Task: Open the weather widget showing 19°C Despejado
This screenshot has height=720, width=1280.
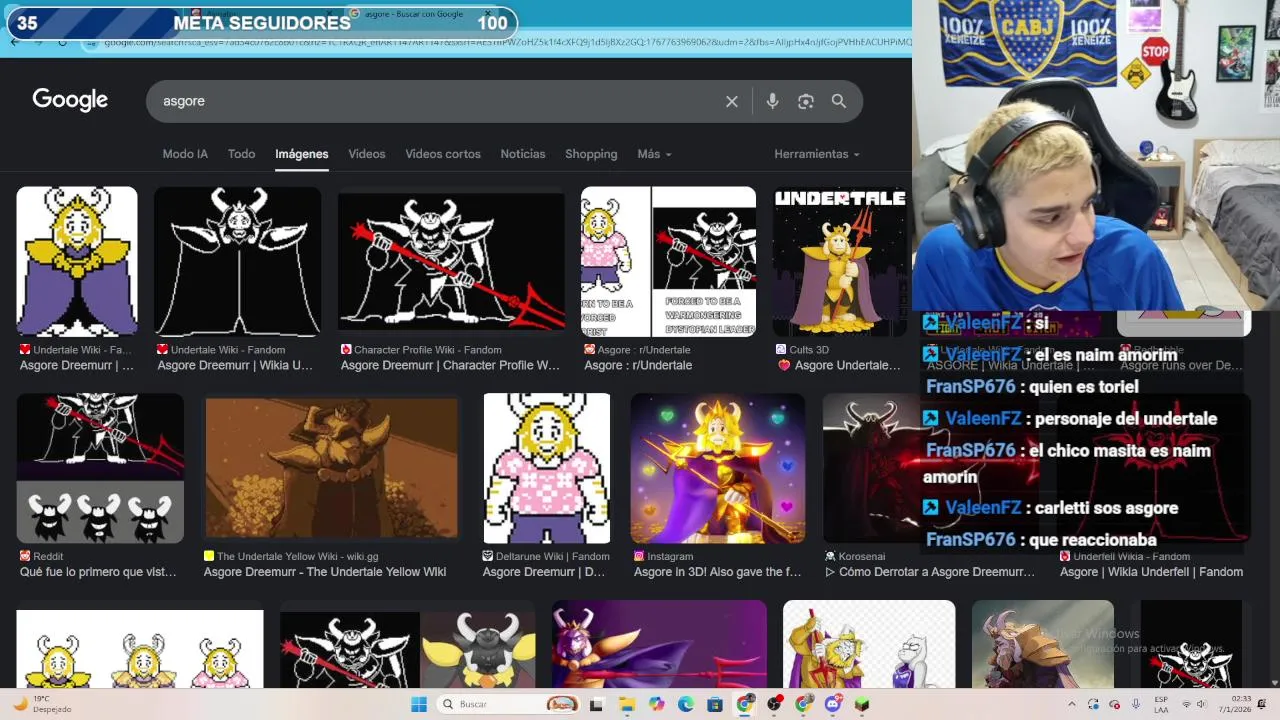Action: click(x=42, y=704)
